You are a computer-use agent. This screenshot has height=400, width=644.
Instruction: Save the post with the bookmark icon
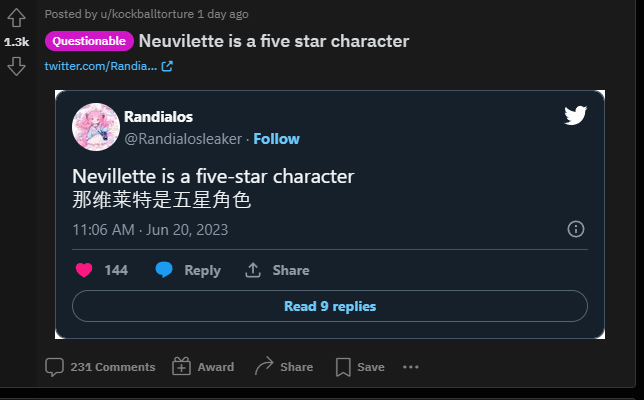tap(359, 367)
